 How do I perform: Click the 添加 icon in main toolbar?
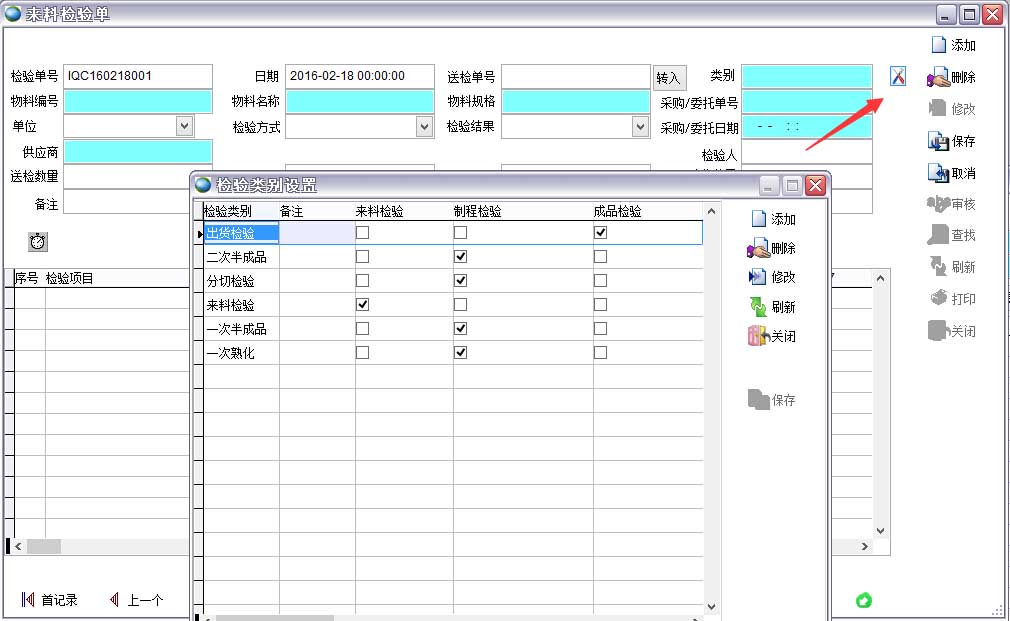click(x=938, y=45)
